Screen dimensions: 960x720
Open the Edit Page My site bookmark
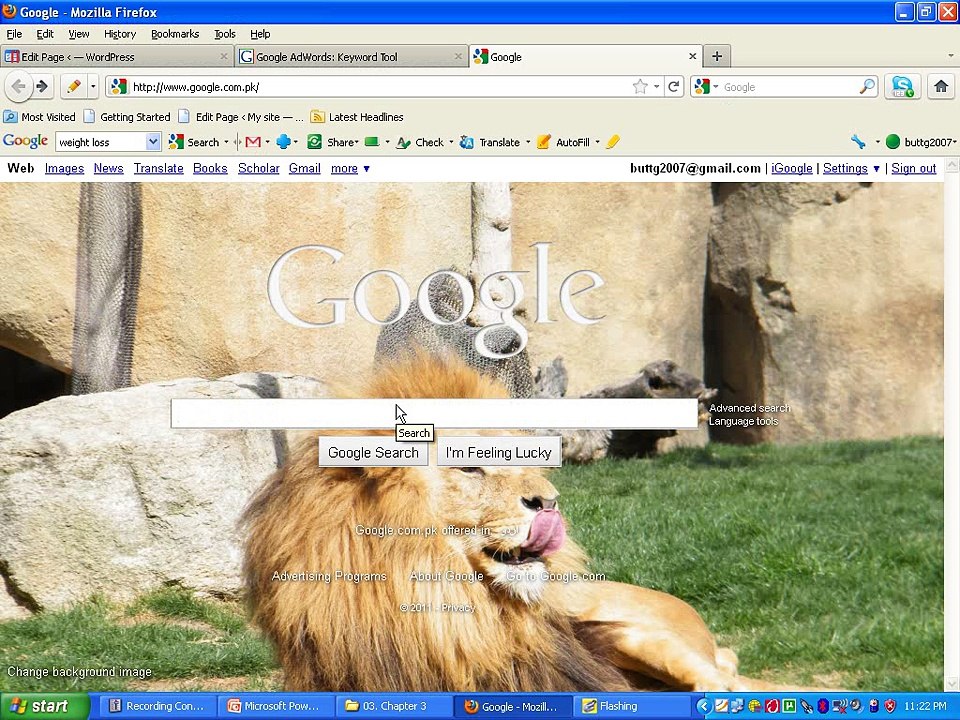(x=241, y=116)
